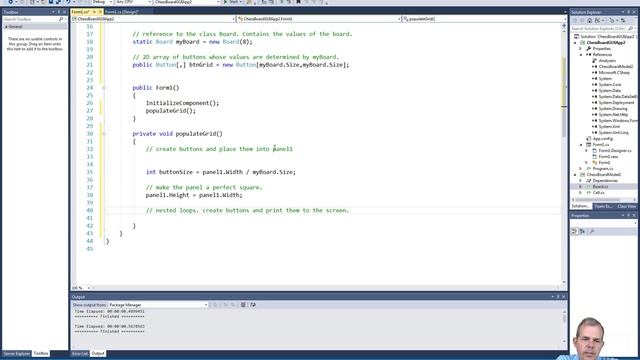Switch to Solution Explorer bottom tab
This screenshot has height=360, width=640.
tap(580, 207)
